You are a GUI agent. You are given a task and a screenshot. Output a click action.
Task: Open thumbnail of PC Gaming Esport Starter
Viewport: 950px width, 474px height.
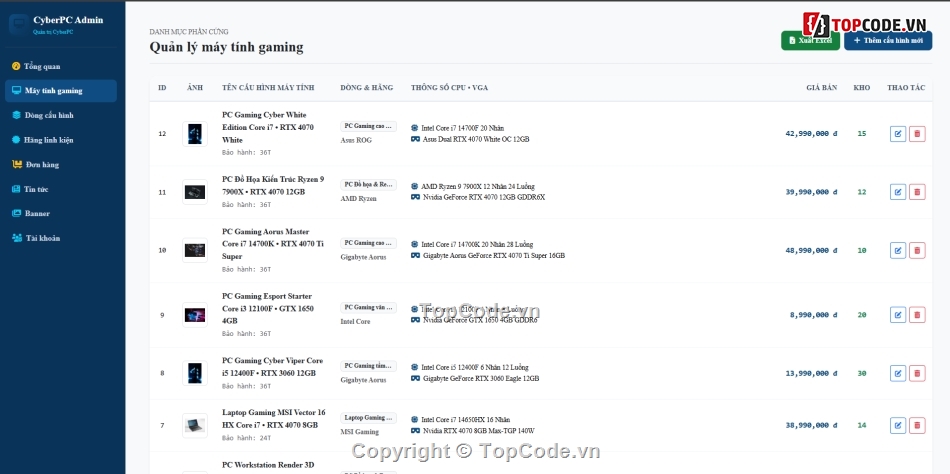click(195, 315)
